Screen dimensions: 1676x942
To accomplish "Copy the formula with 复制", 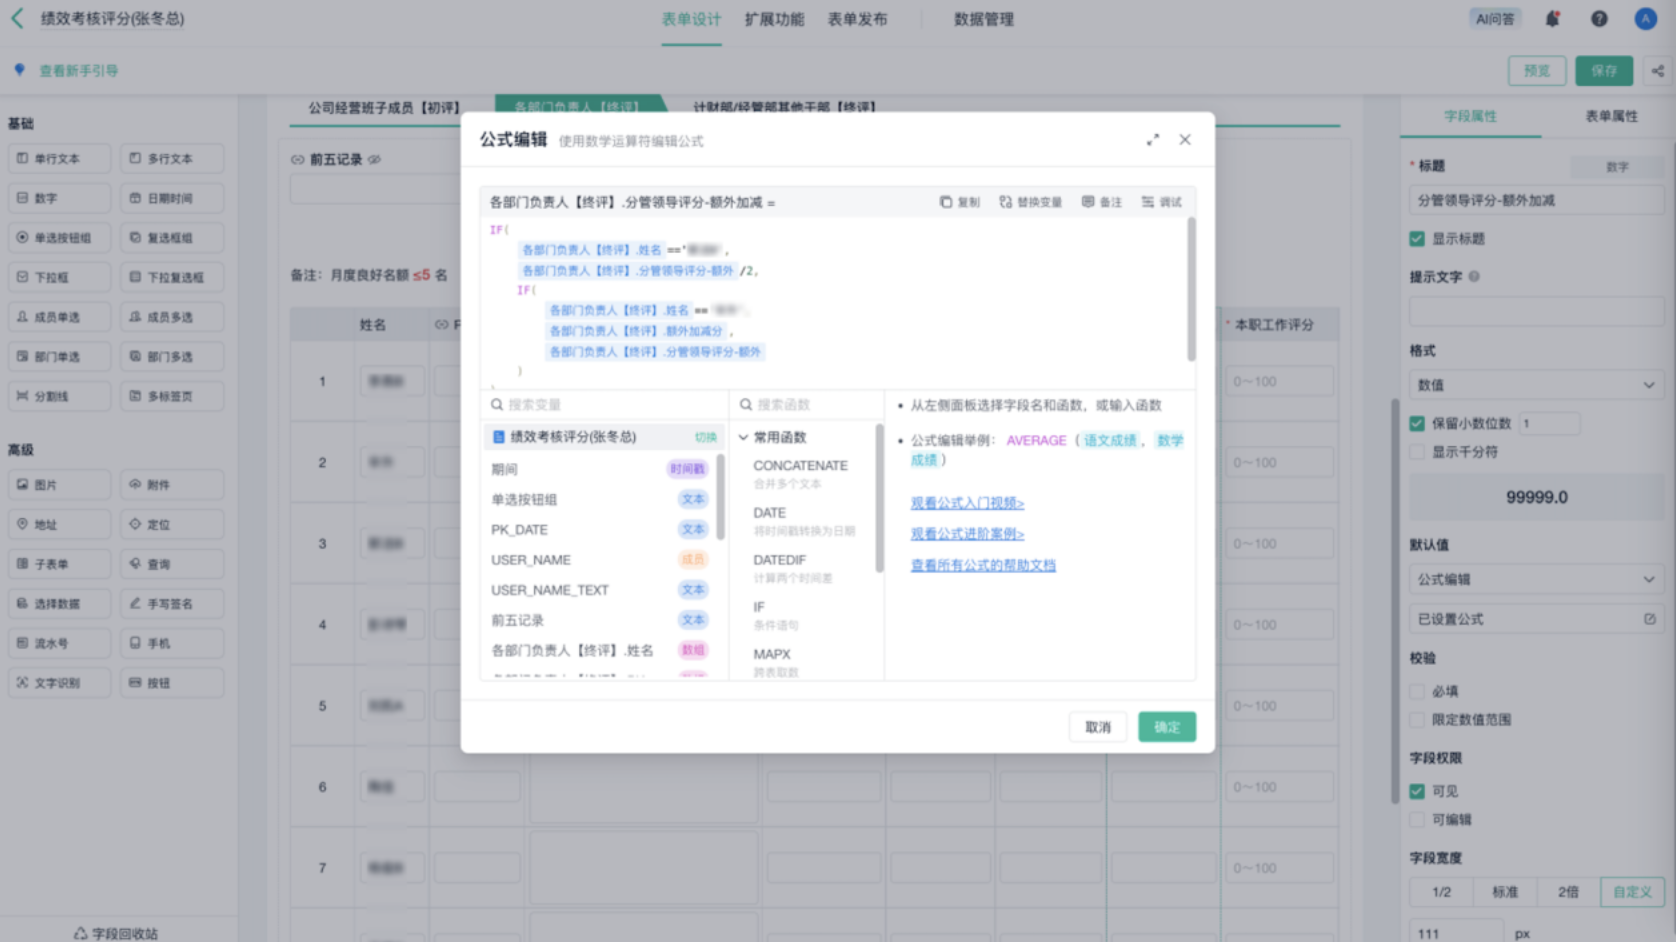I will pos(960,202).
